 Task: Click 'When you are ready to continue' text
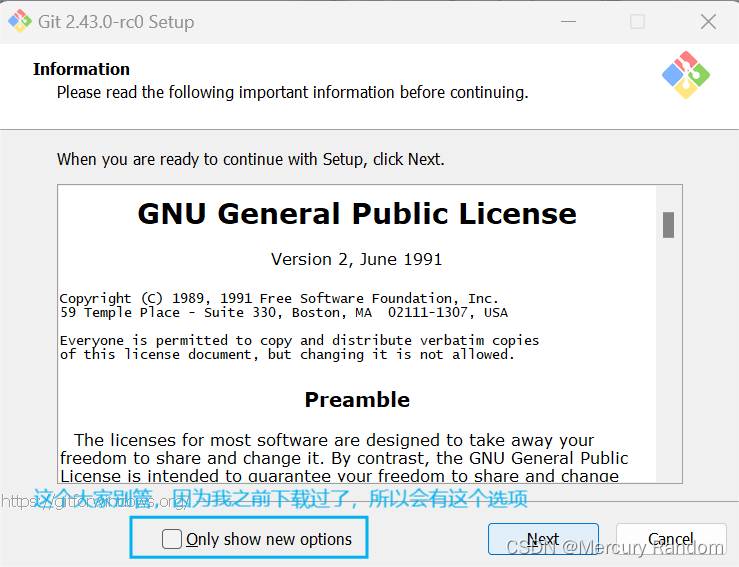[x=251, y=159]
